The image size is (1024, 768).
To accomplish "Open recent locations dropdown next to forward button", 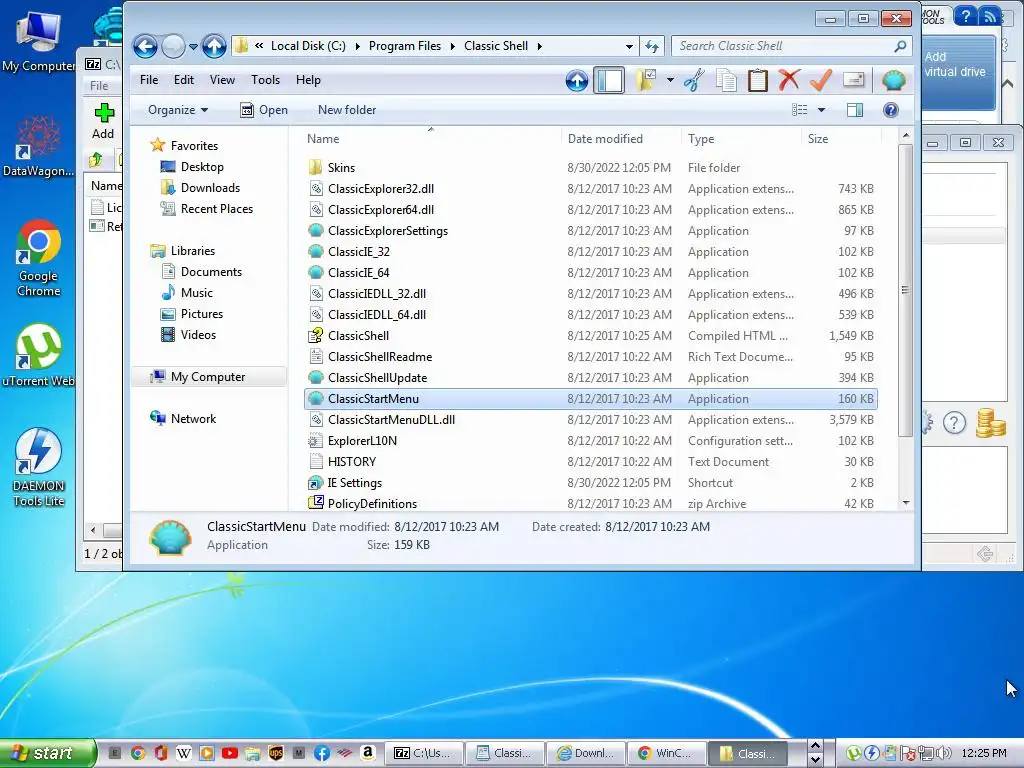I will point(193,47).
